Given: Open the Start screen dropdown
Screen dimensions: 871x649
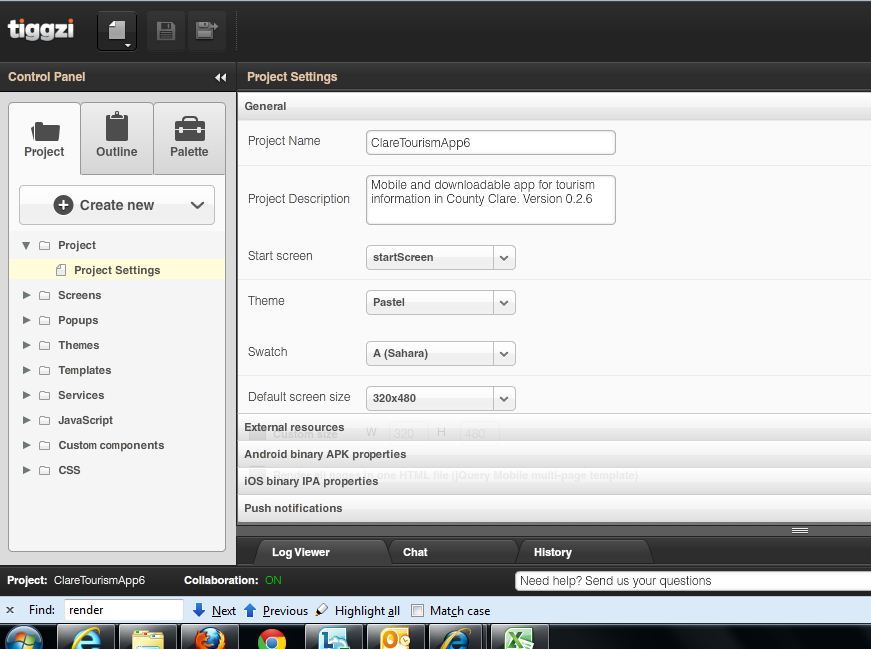Looking at the screenshot, I should tap(504, 257).
